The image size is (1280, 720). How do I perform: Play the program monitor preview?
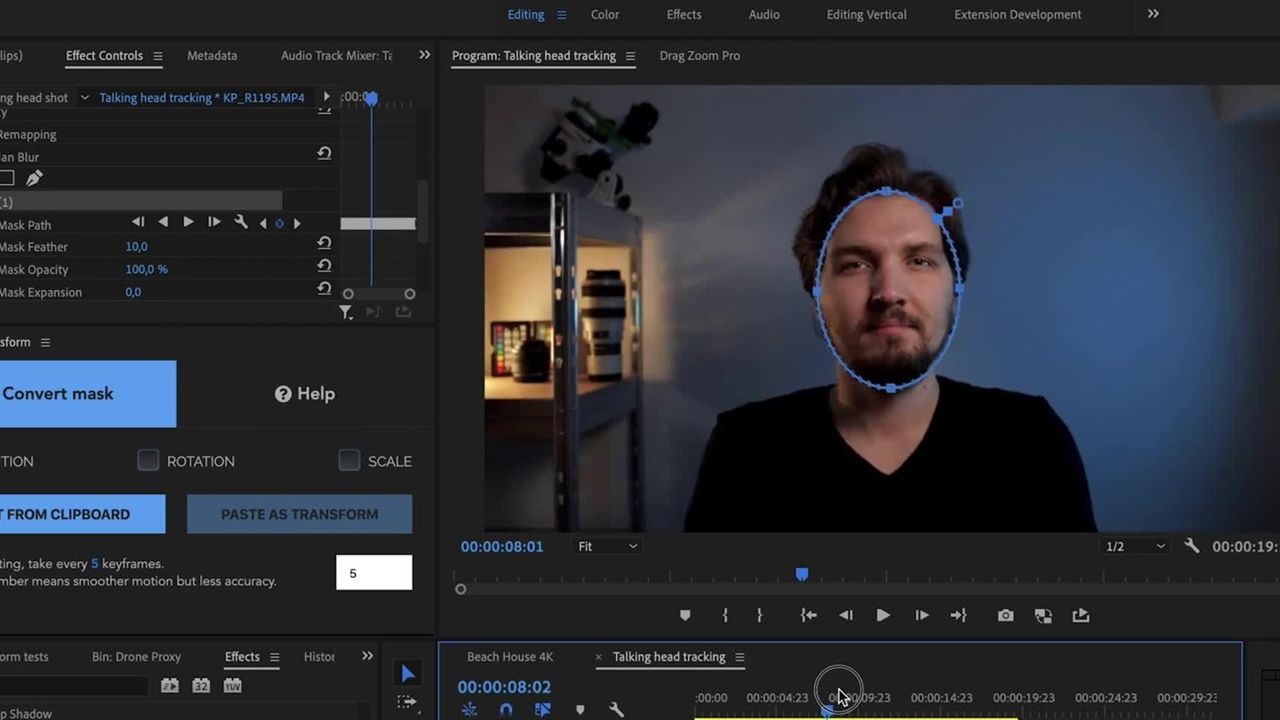pos(883,615)
